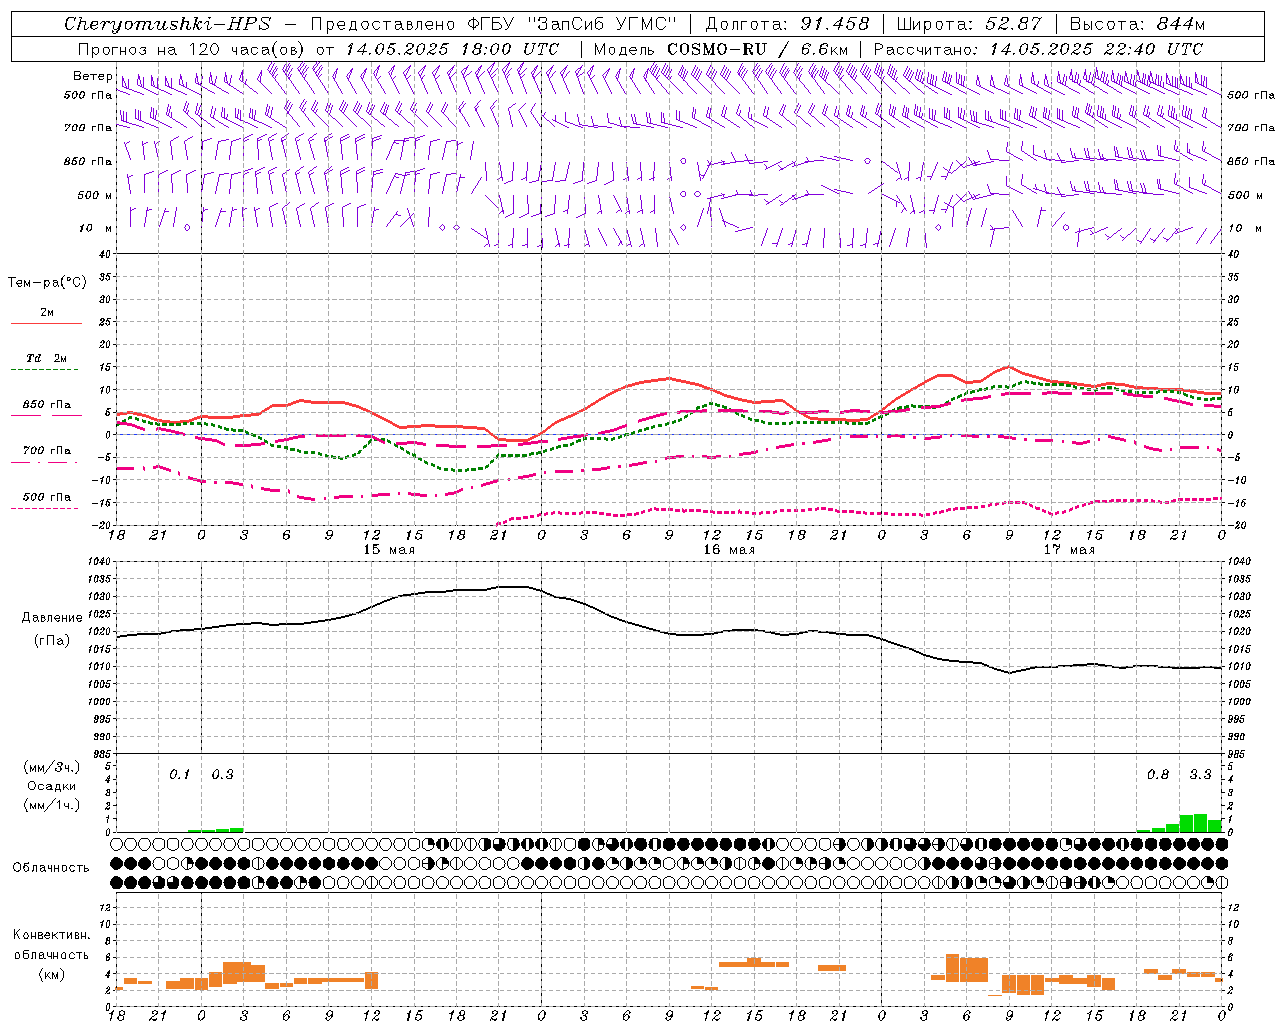1280x1024 pixels.
Task: Click the 3.3 precipitation amount value
Action: (1200, 775)
